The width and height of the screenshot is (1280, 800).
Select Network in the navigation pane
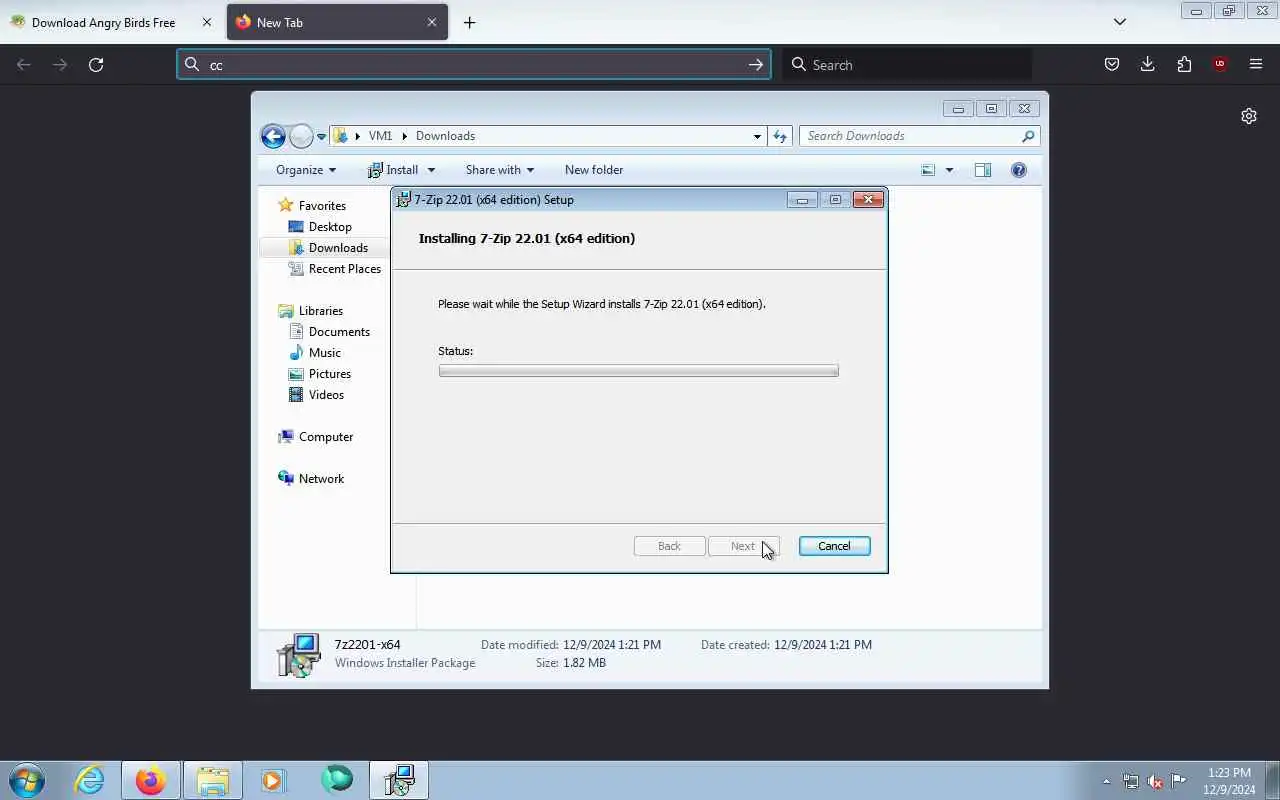coord(321,479)
